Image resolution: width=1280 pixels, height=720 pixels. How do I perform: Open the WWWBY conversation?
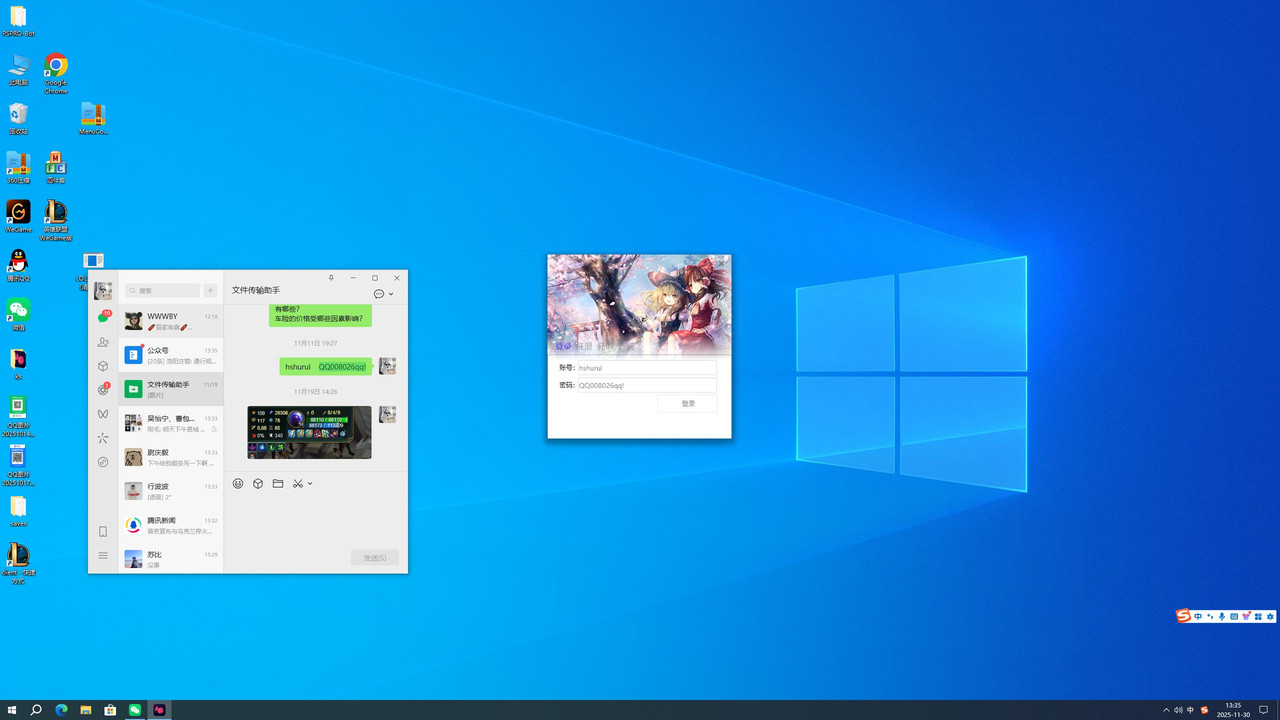[171, 321]
